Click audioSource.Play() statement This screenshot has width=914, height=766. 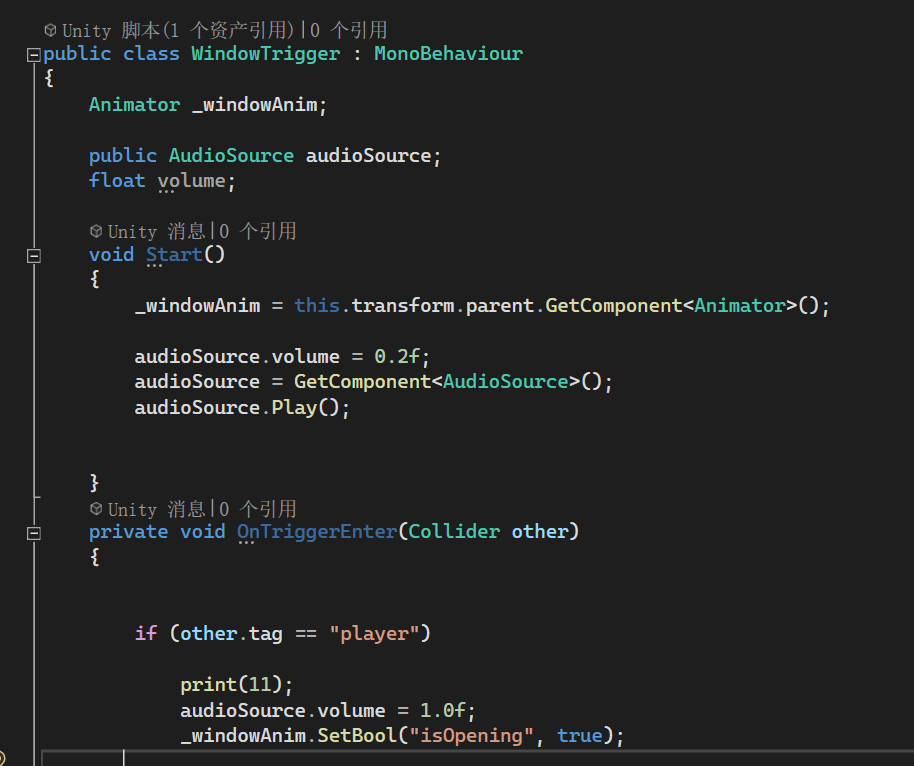(242, 407)
